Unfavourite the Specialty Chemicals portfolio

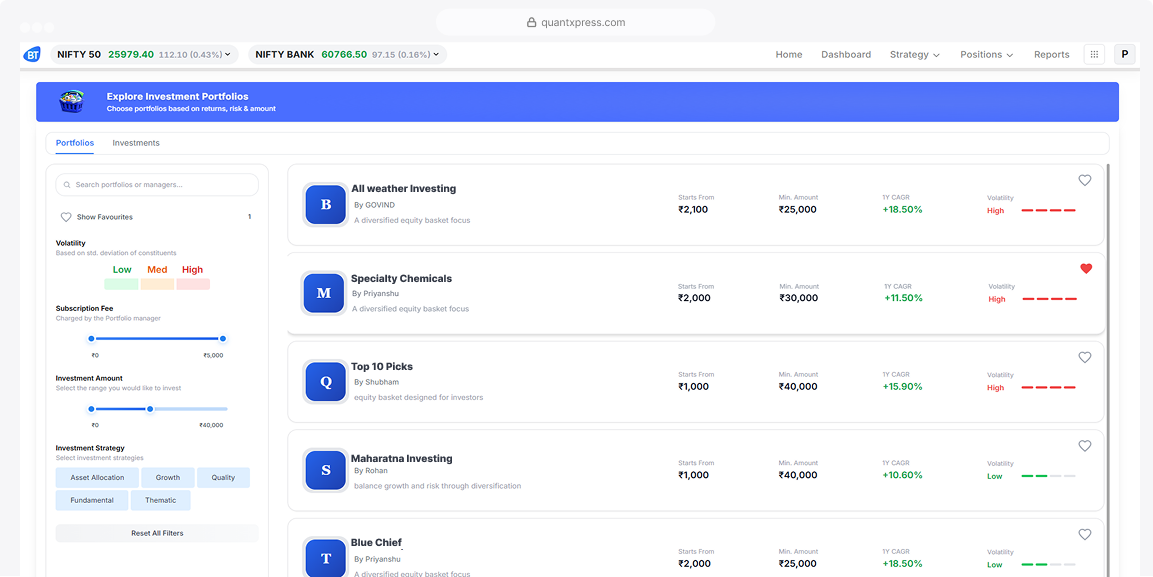pos(1086,269)
